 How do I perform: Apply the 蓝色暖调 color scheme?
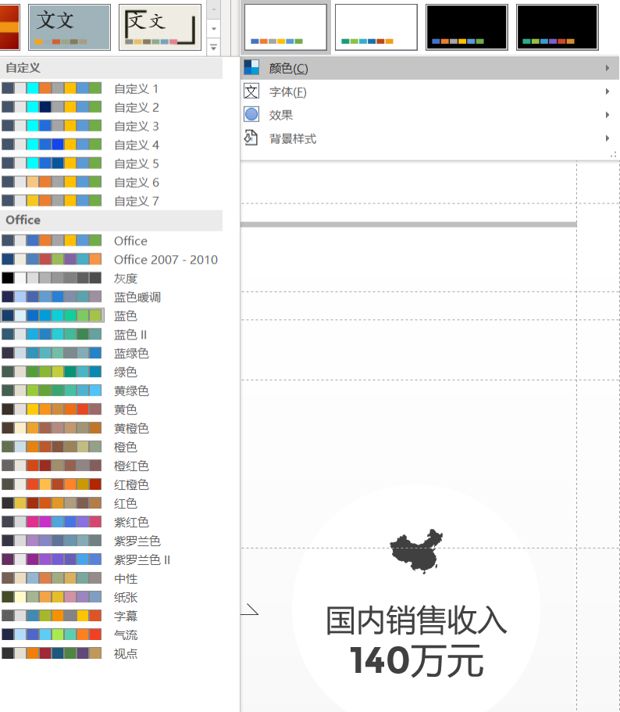[111, 297]
